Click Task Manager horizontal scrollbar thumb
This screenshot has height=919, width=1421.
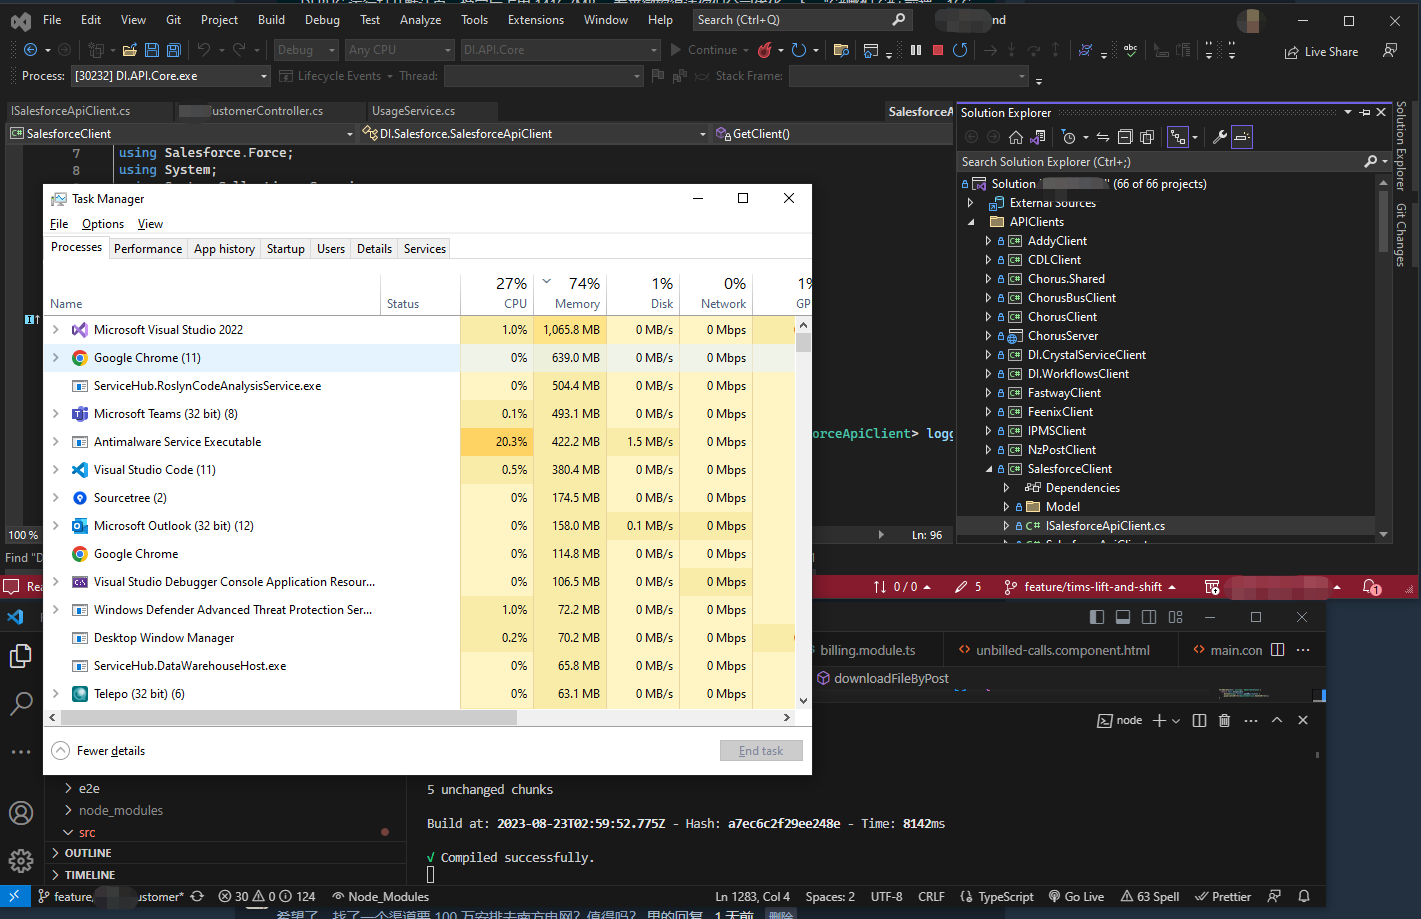pyautogui.click(x=289, y=717)
